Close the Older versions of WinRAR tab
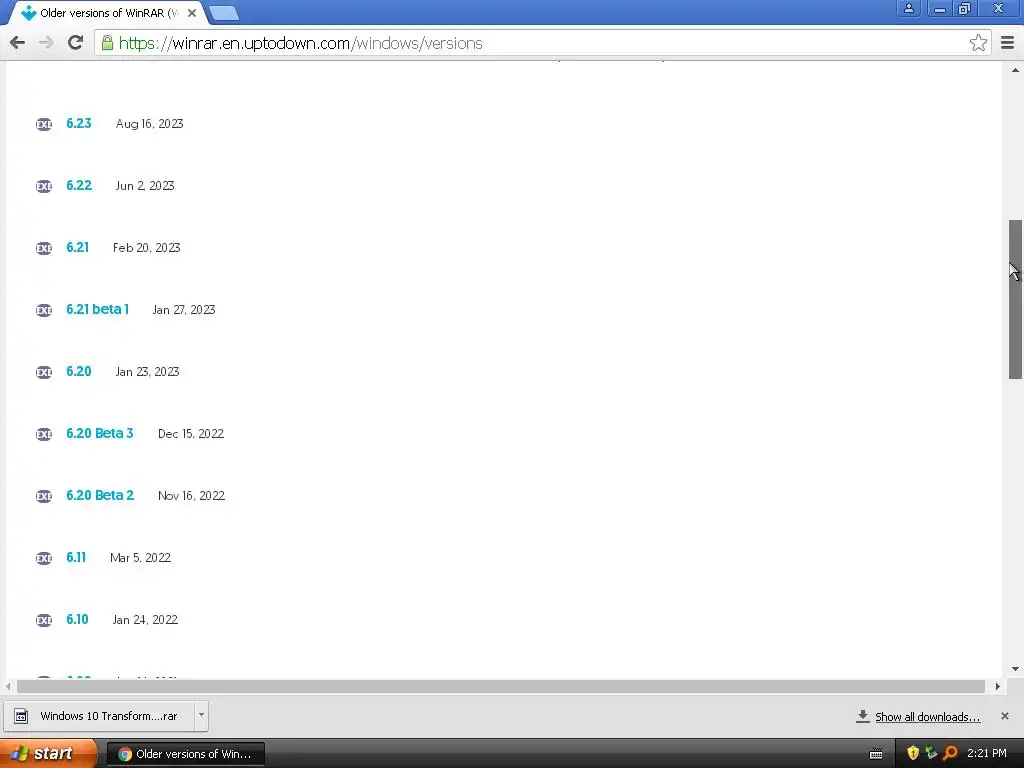This screenshot has width=1024, height=768. coord(192,12)
